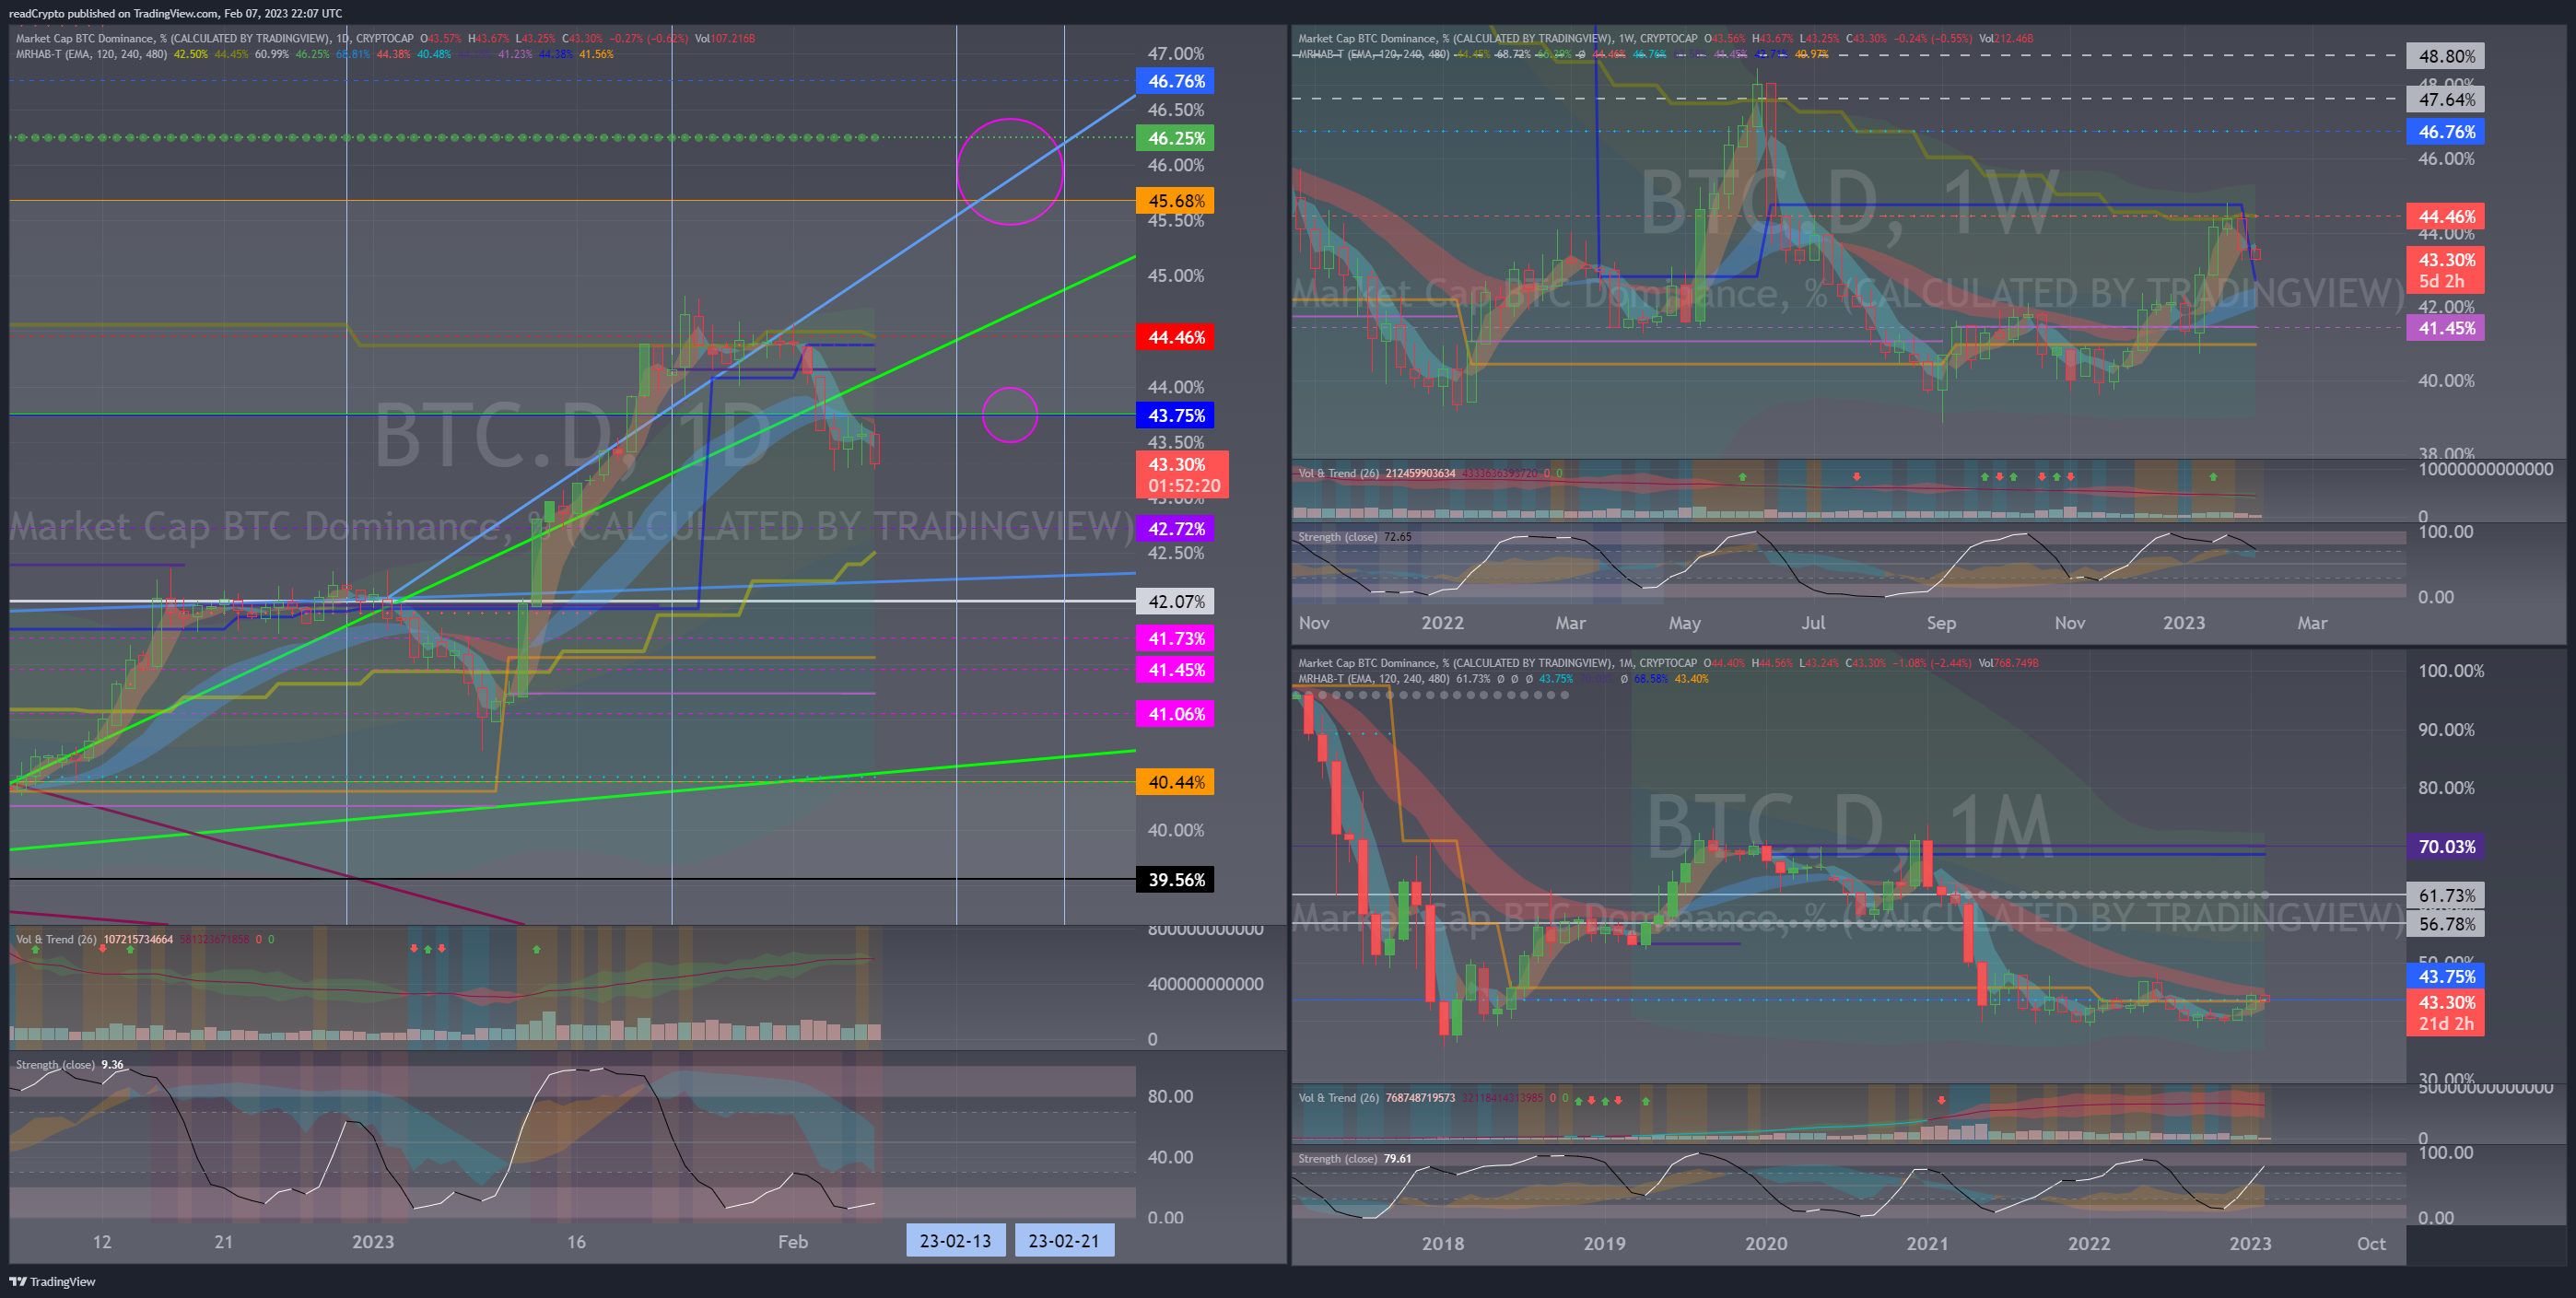Click the 2018 label on monthly time axis
Image resolution: width=2576 pixels, height=1298 pixels.
click(x=1442, y=1243)
